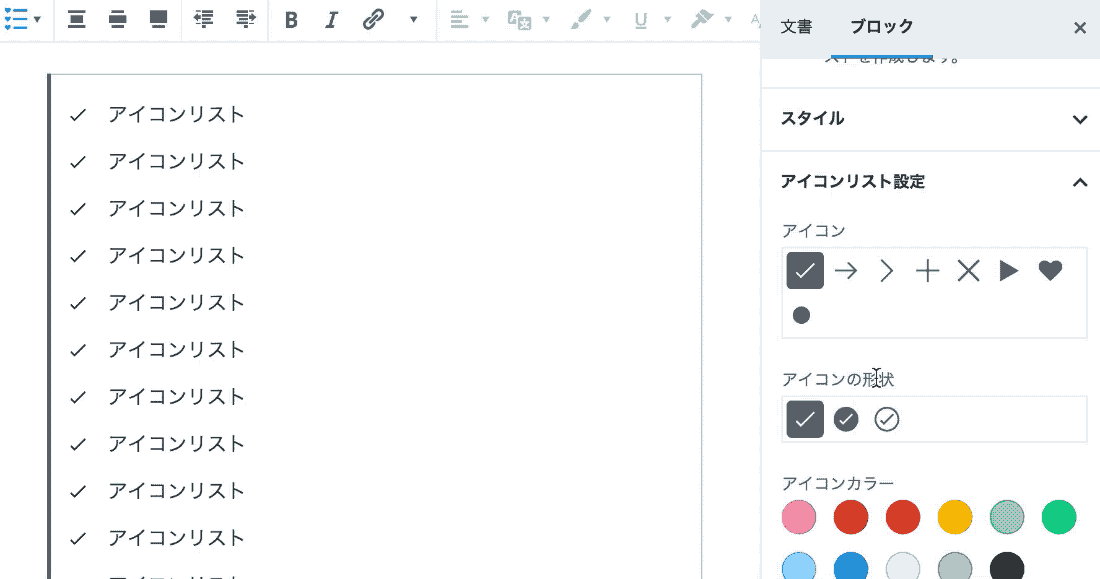Click the first アイコンリスト list item text

coord(176,115)
